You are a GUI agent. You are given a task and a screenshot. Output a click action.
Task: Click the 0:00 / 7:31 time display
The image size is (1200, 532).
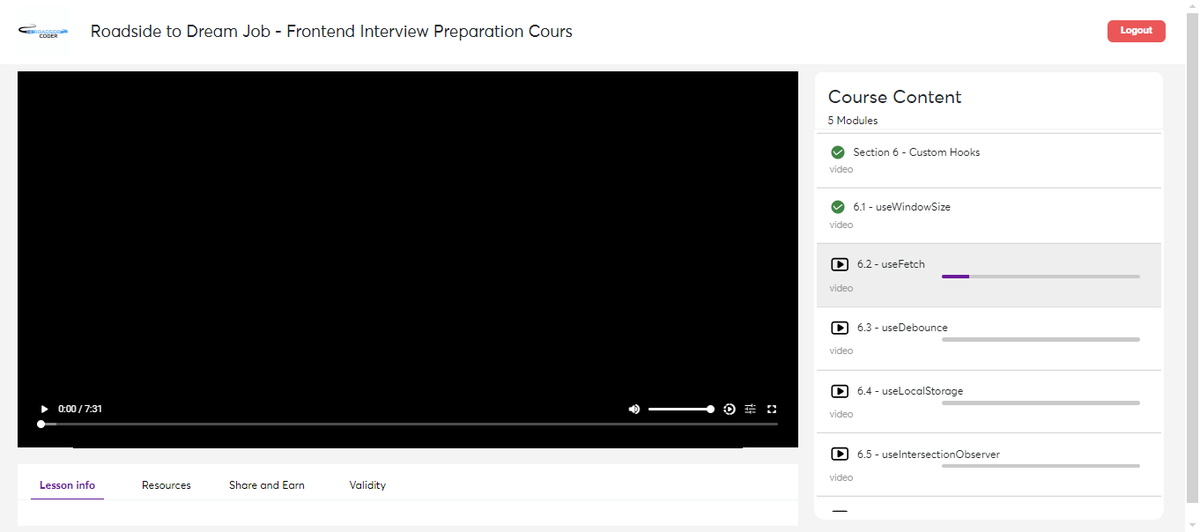(x=80, y=409)
